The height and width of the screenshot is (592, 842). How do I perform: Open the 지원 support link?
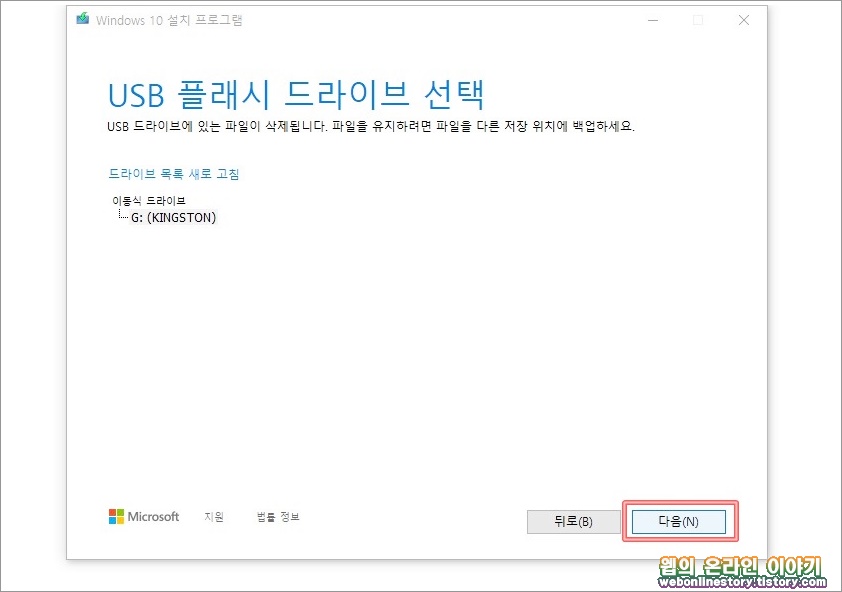[214, 517]
